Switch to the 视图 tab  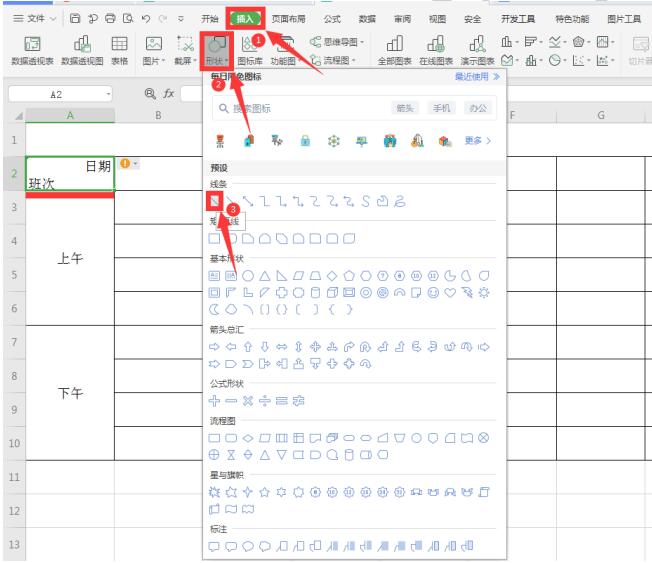[x=437, y=19]
